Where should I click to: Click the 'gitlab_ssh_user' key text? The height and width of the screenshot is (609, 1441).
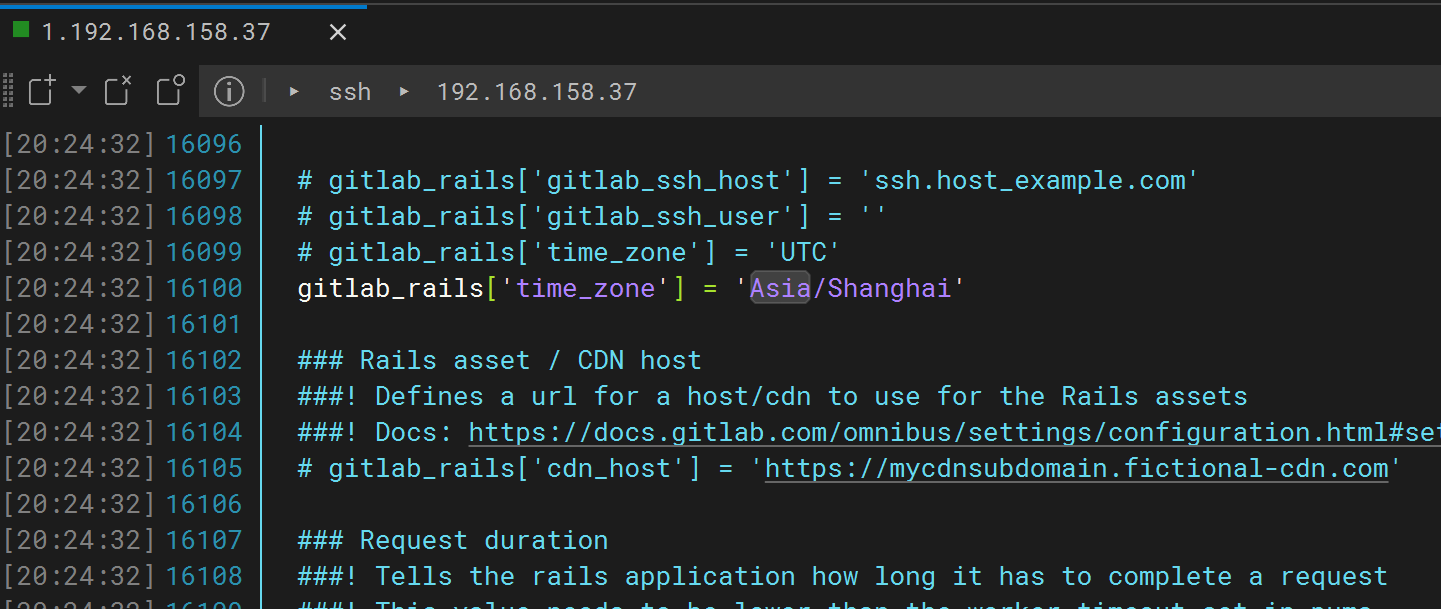click(663, 216)
